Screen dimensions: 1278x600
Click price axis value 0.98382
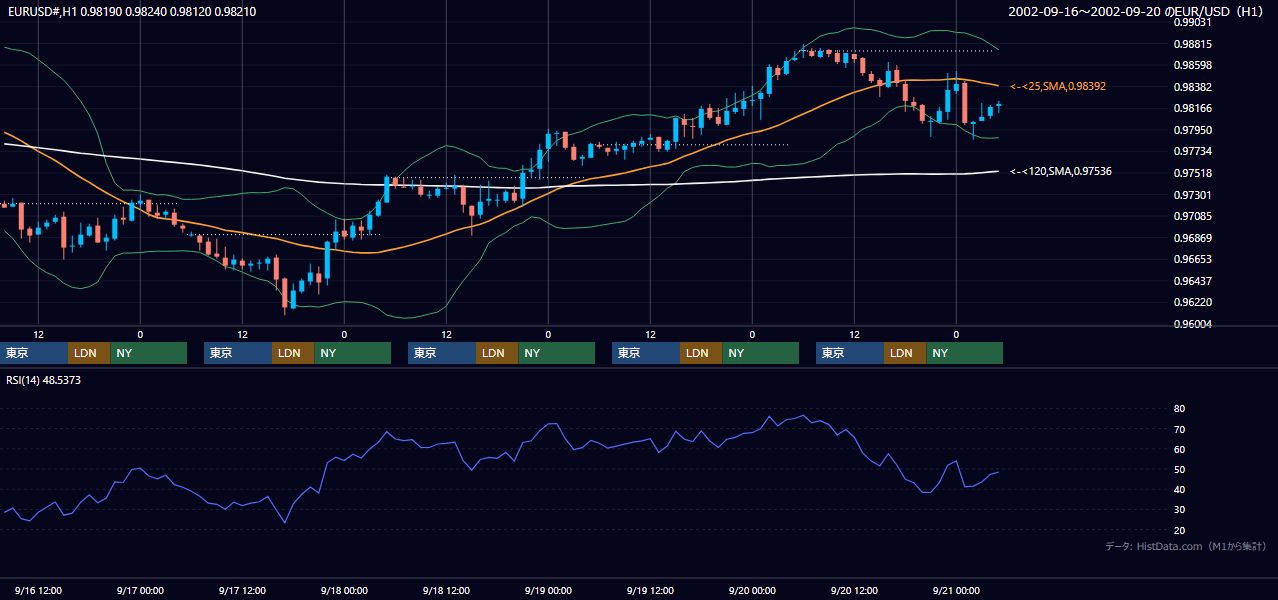[1193, 87]
